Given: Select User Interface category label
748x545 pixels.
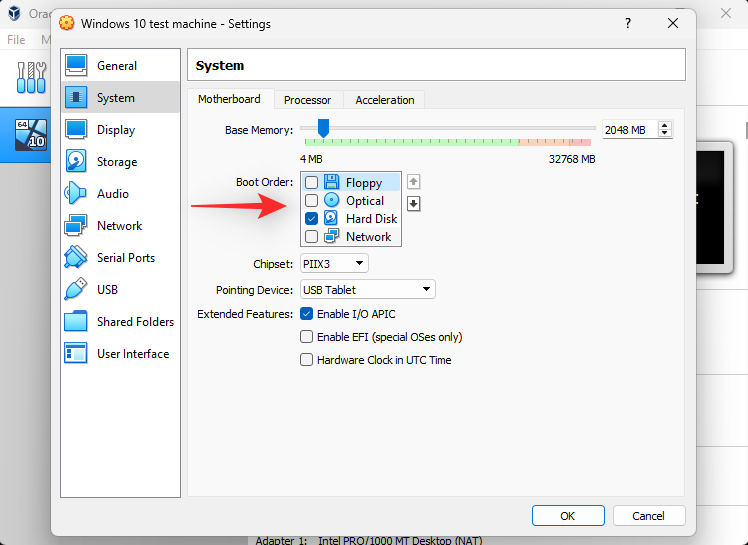Looking at the screenshot, I should click(x=133, y=354).
